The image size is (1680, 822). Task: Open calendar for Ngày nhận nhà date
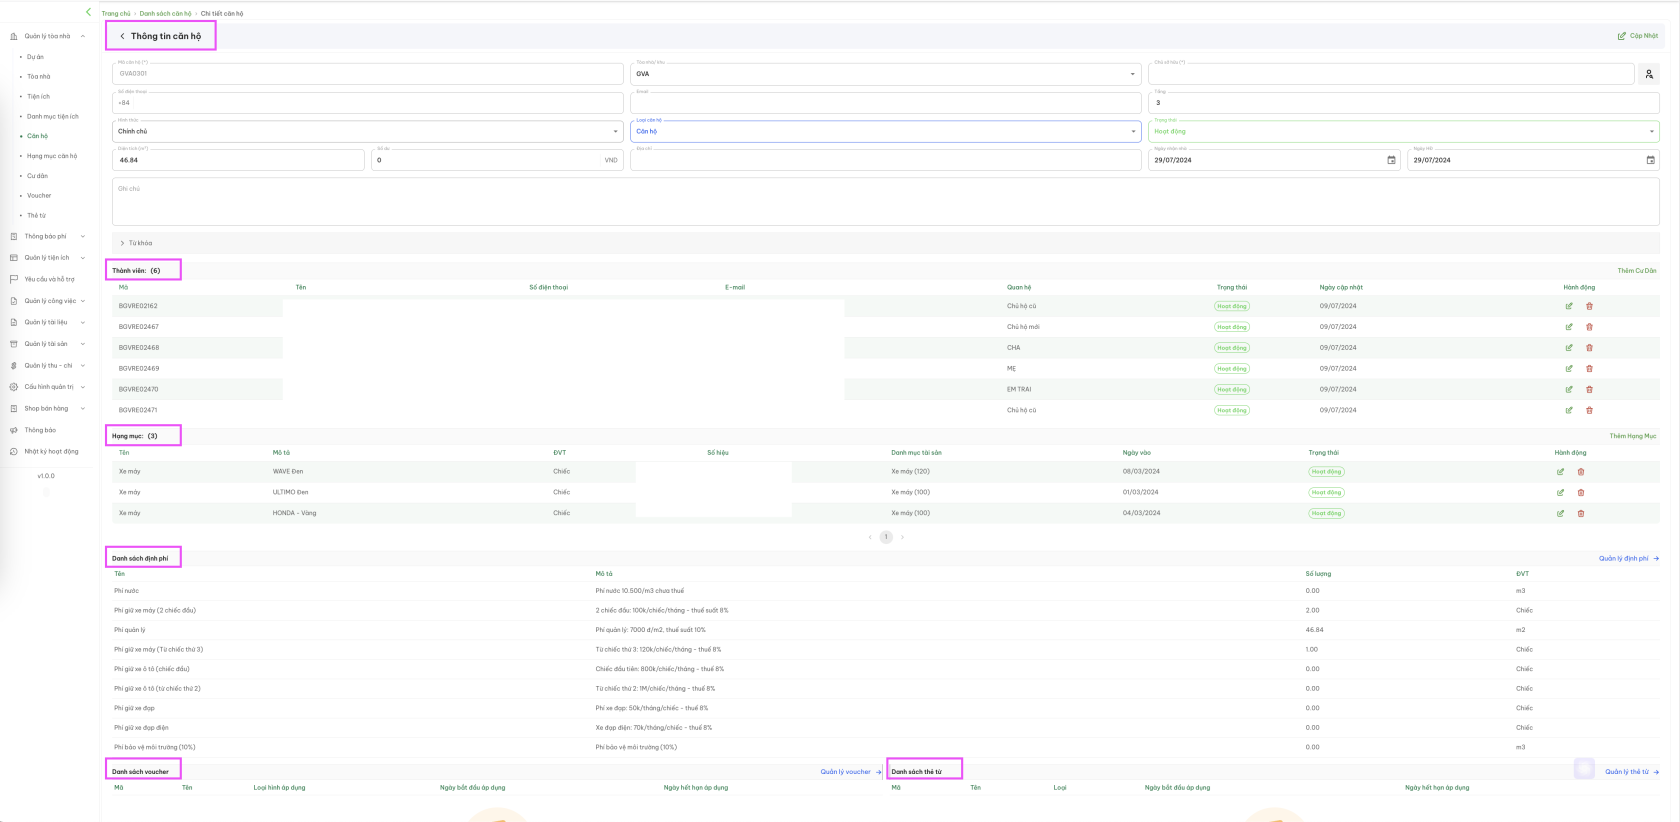coord(1391,160)
